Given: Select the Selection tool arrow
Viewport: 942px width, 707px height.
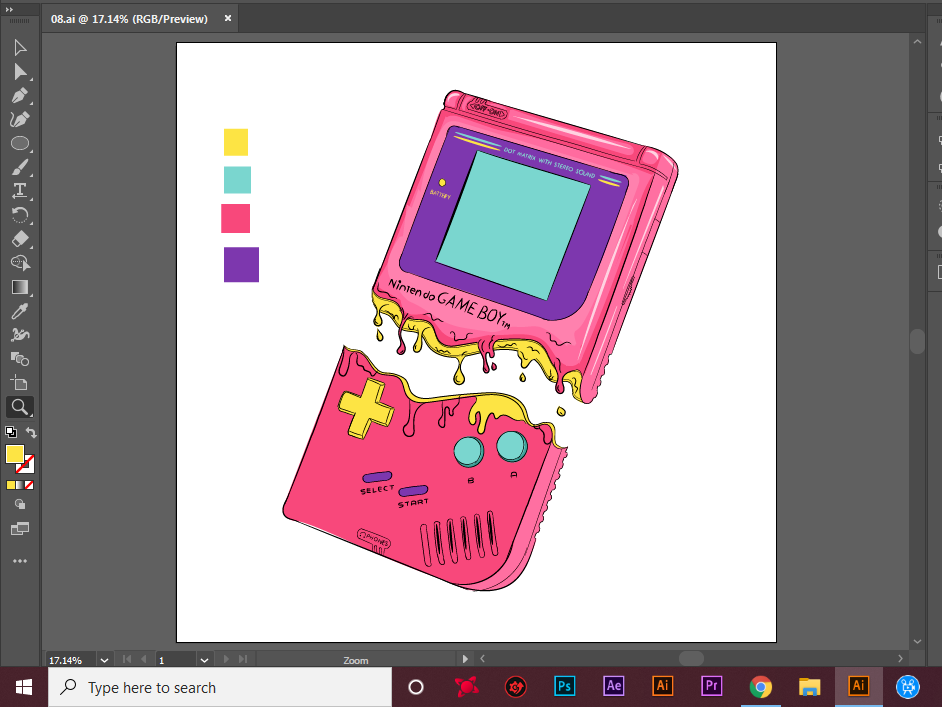Looking at the screenshot, I should tap(20, 47).
